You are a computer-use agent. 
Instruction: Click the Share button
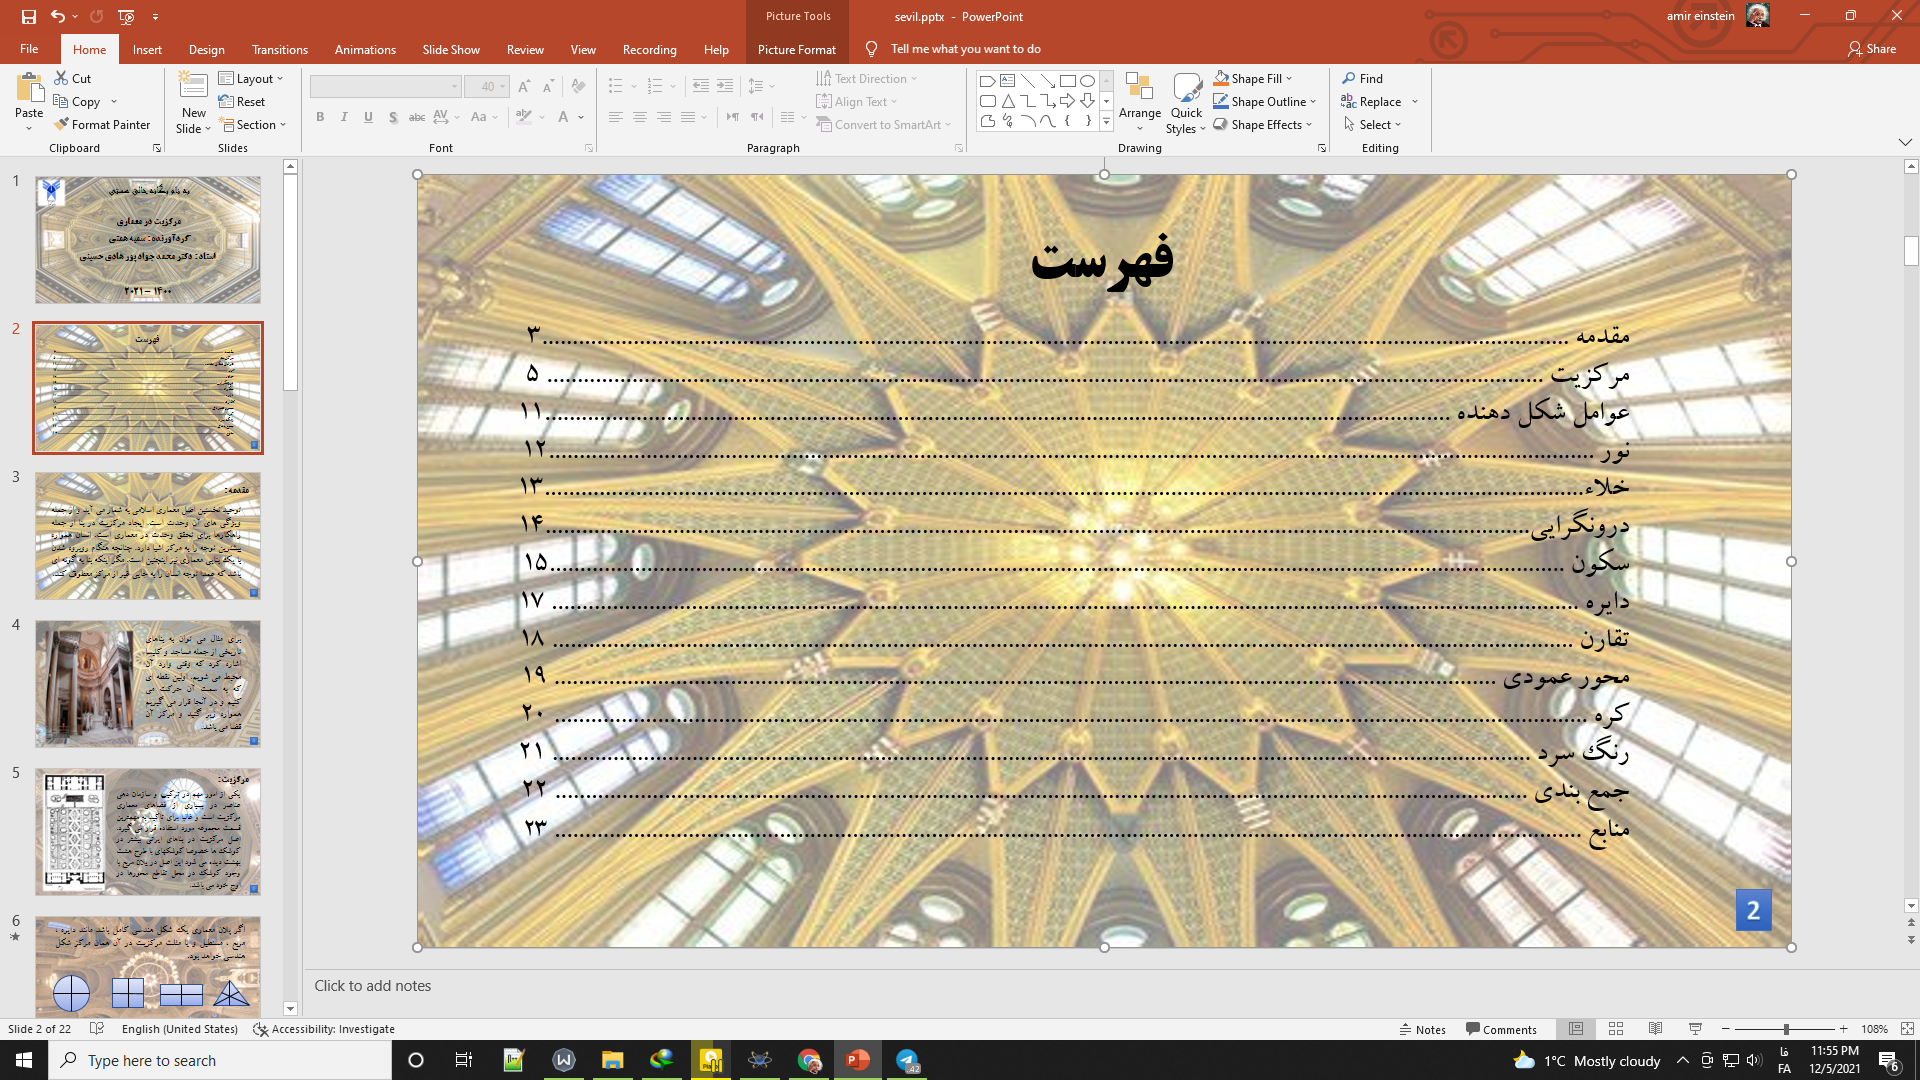(1871, 49)
